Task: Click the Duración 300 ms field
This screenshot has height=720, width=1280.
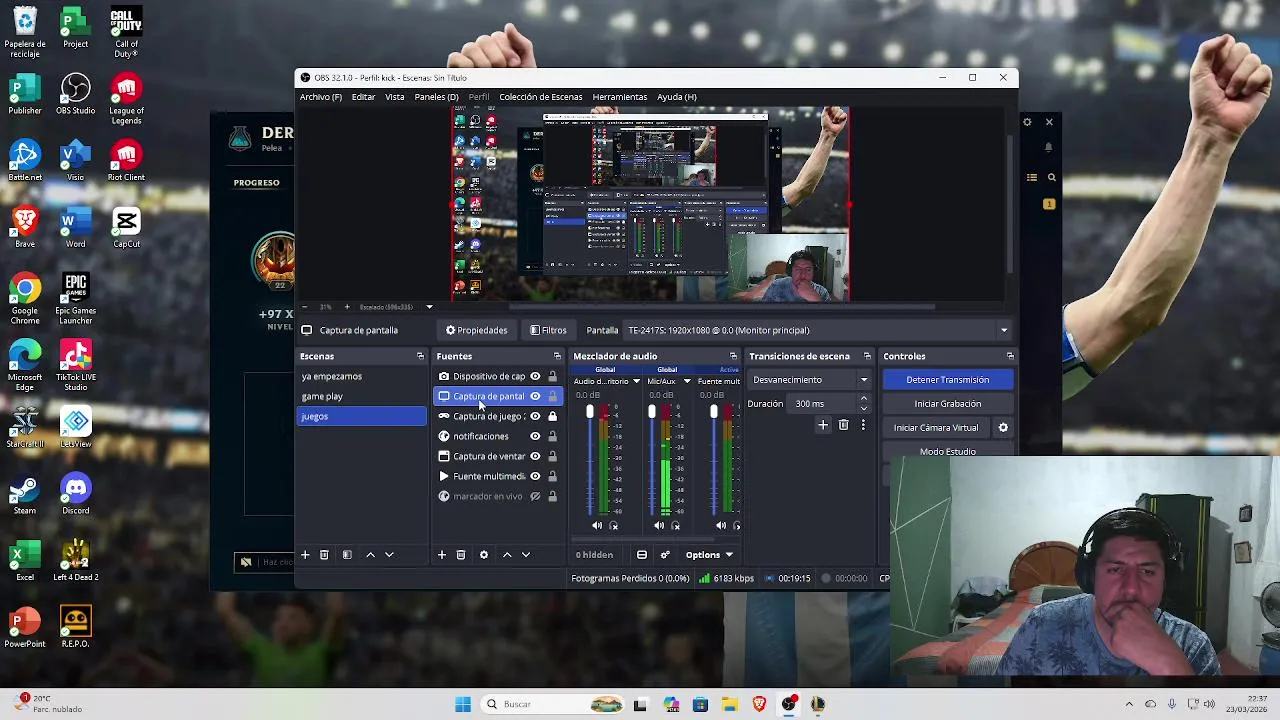Action: 825,404
